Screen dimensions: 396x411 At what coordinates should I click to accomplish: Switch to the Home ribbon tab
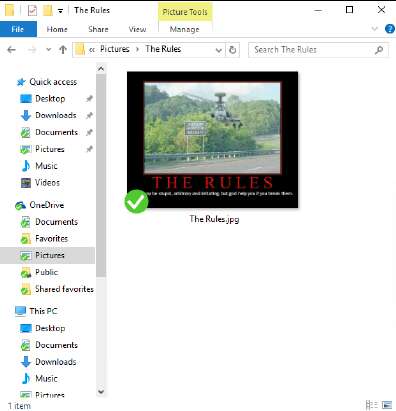[57, 29]
